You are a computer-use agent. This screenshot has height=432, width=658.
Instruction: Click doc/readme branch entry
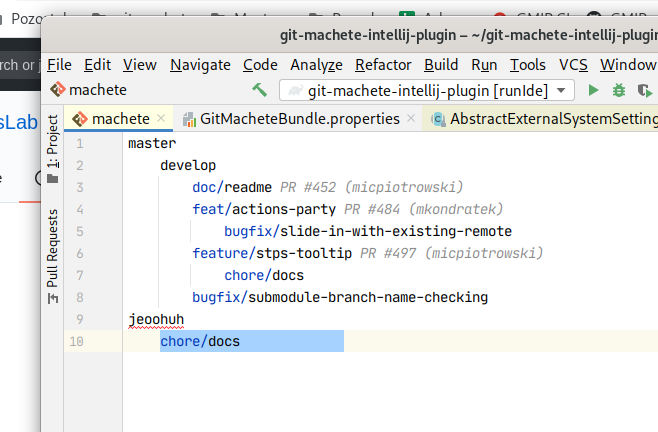[x=232, y=187]
